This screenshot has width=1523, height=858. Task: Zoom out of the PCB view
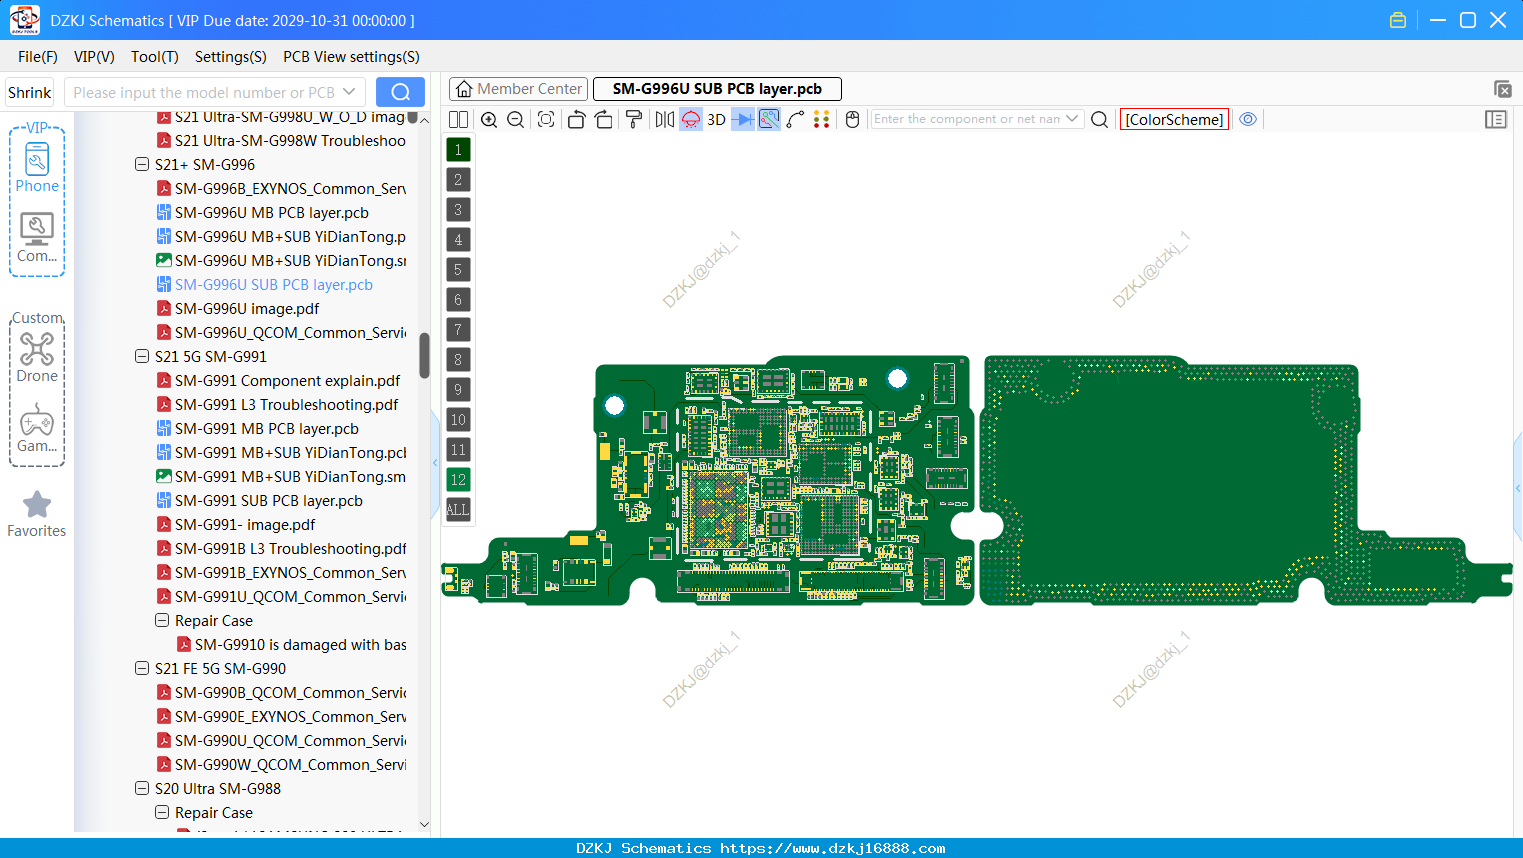point(515,119)
